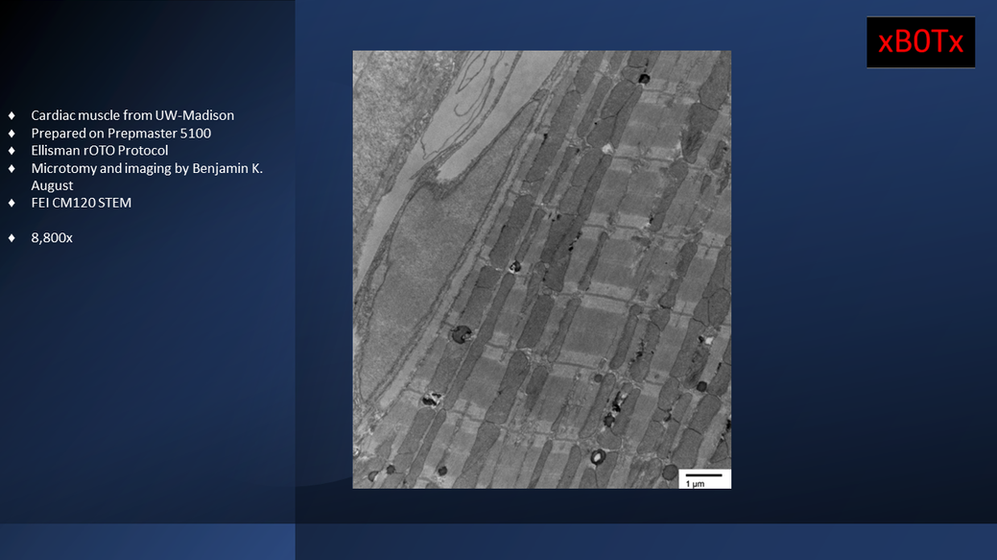This screenshot has height=560, width=997.
Task: Select the '8,800x' magnification text
Action: pos(52,238)
